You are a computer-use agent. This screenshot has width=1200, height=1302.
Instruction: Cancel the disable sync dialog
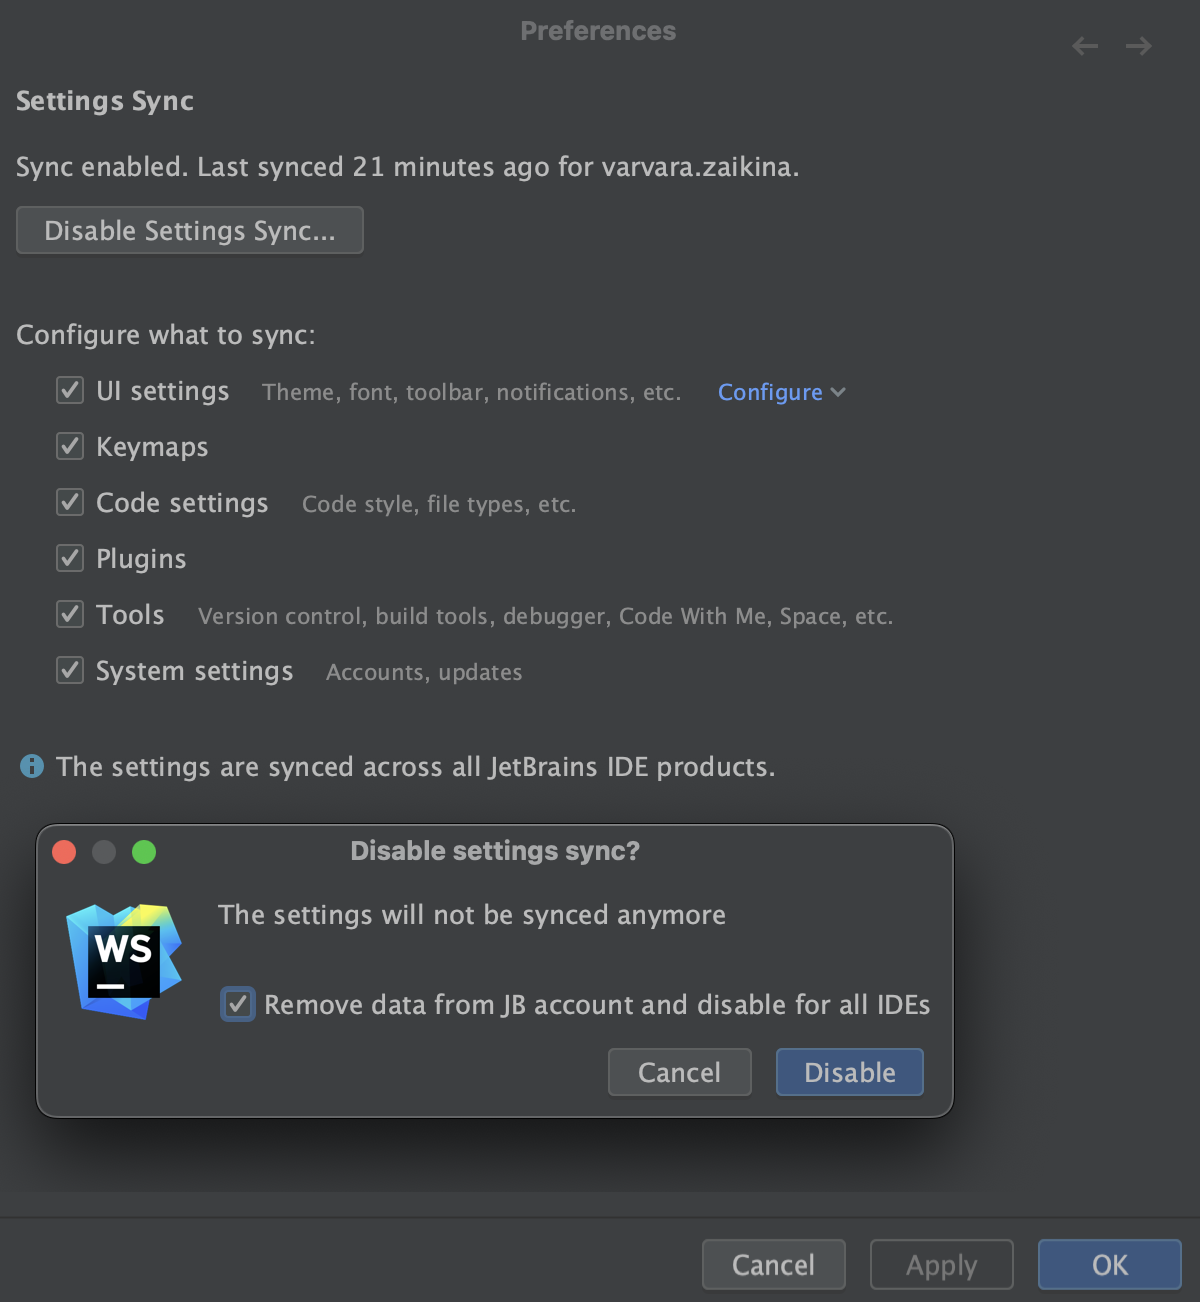coord(679,1071)
